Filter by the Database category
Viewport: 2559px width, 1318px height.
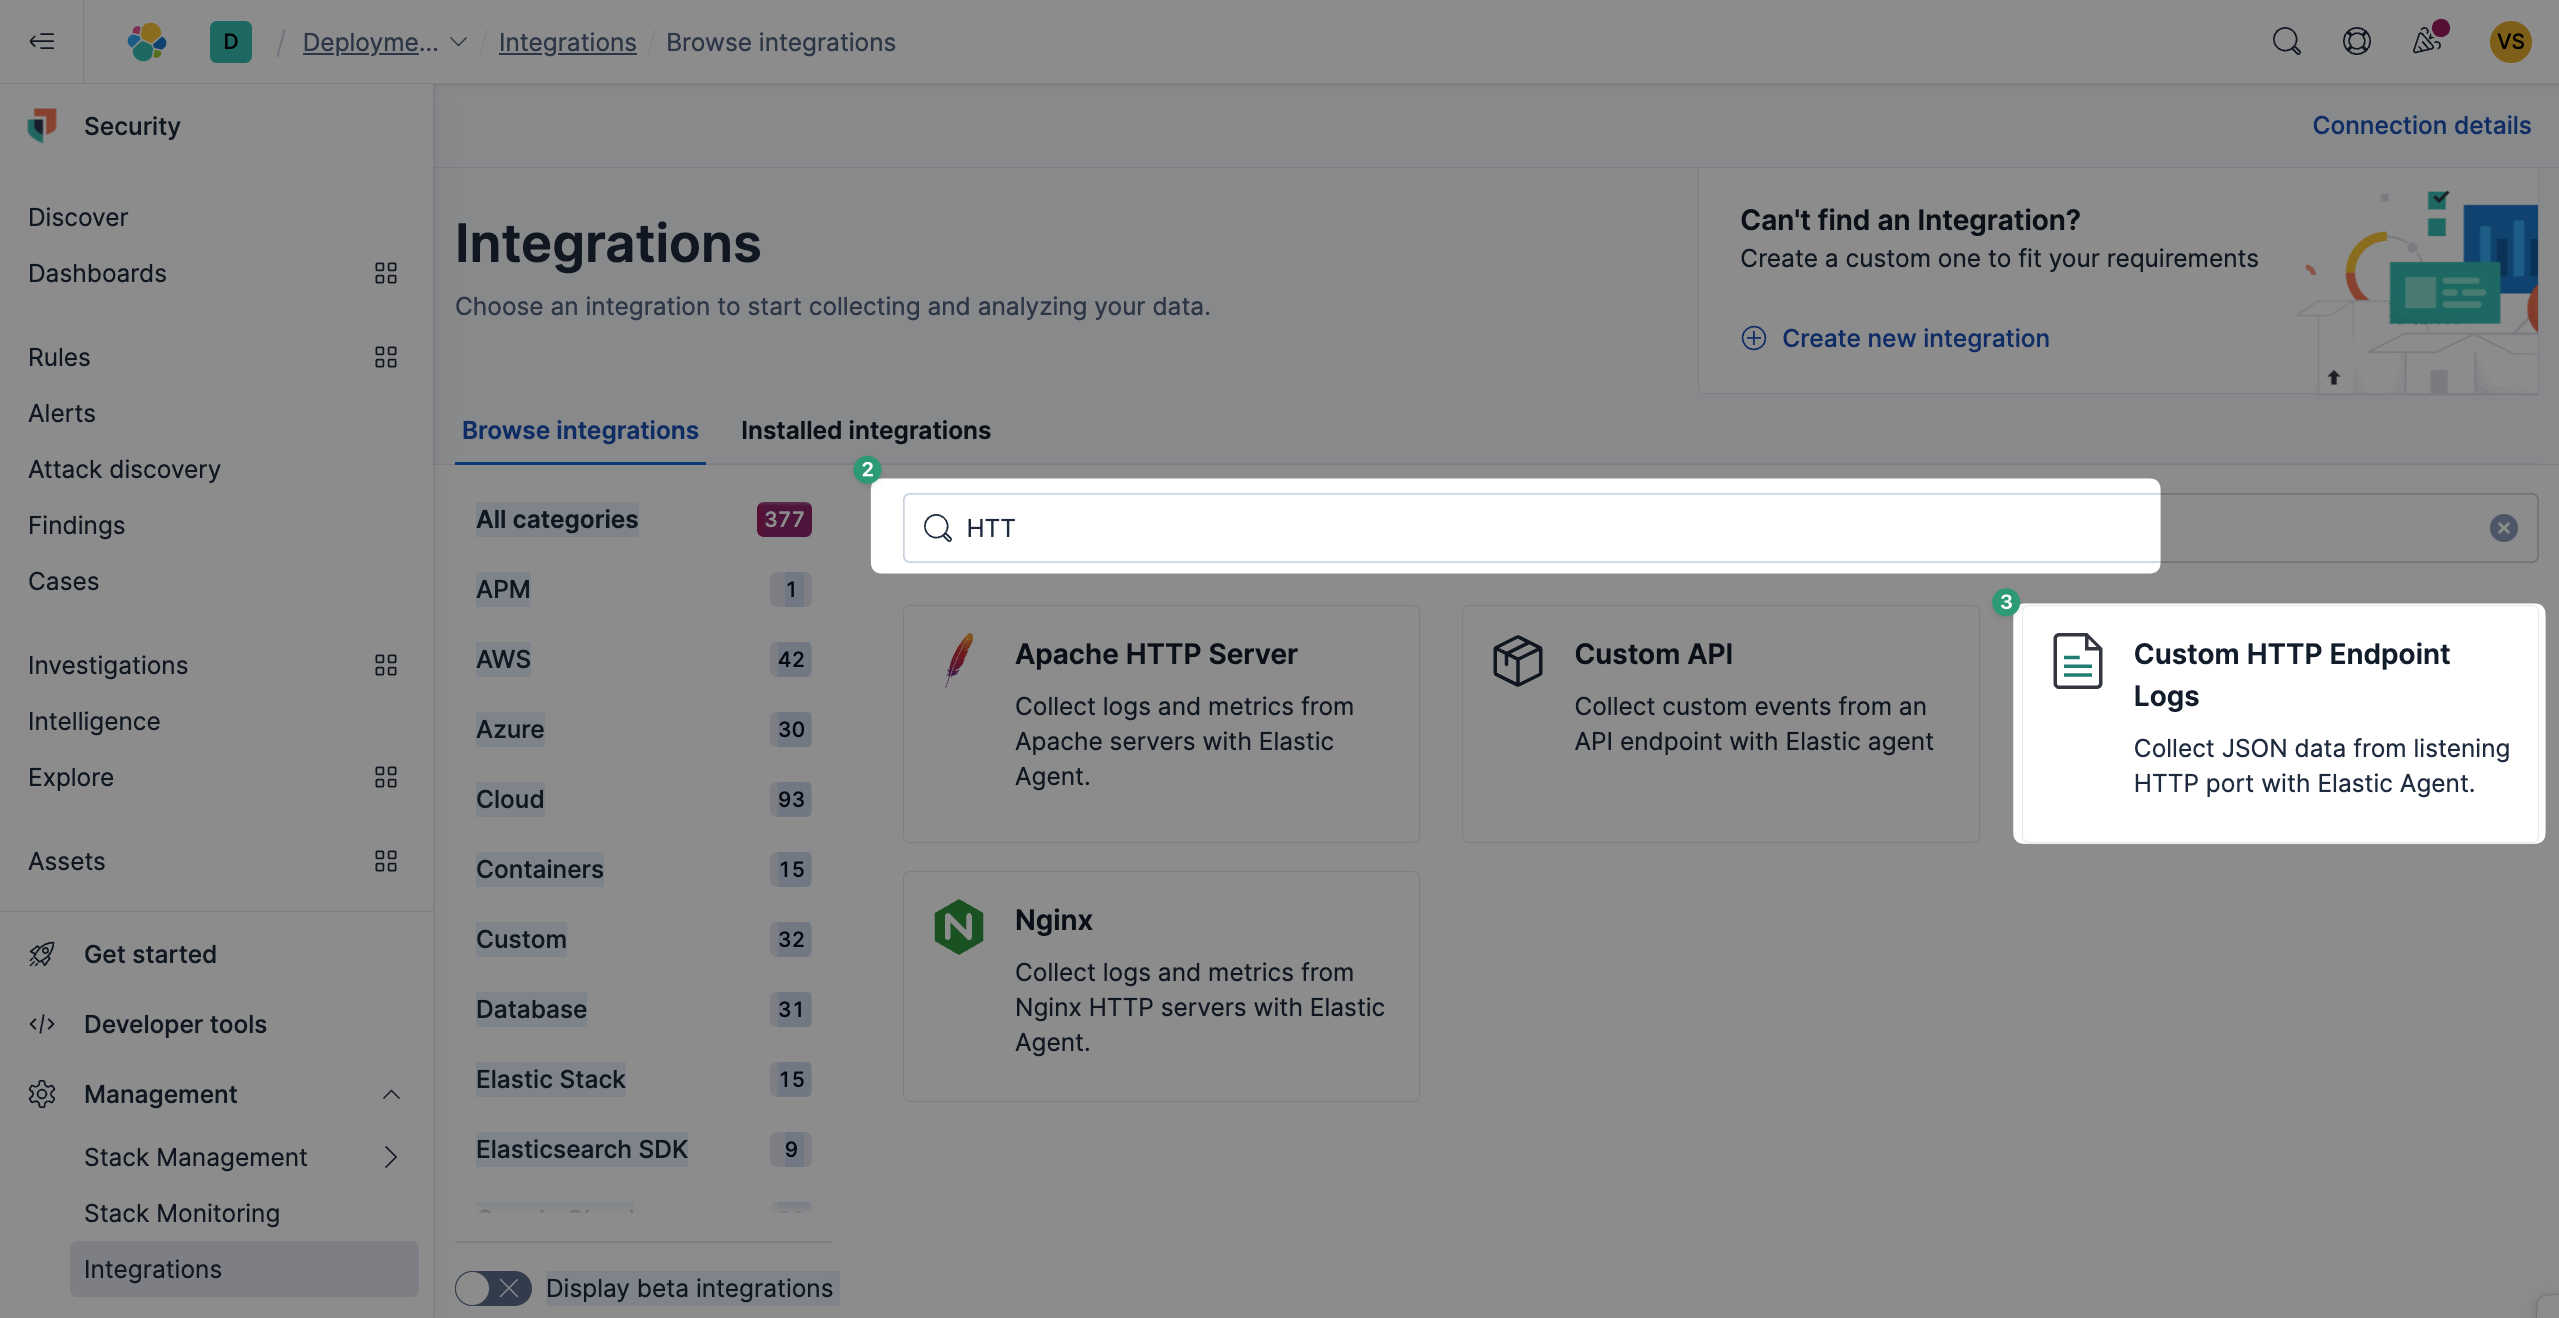tap(531, 1009)
